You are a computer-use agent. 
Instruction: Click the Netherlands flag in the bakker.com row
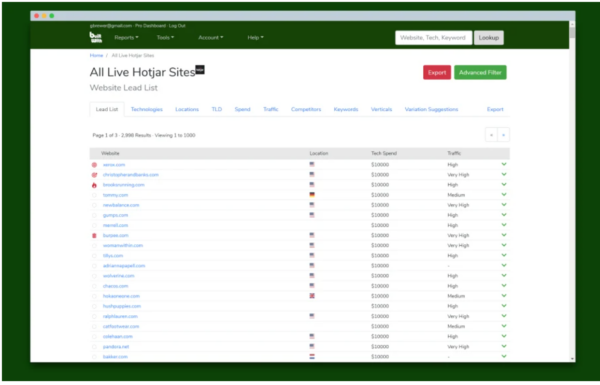point(312,356)
